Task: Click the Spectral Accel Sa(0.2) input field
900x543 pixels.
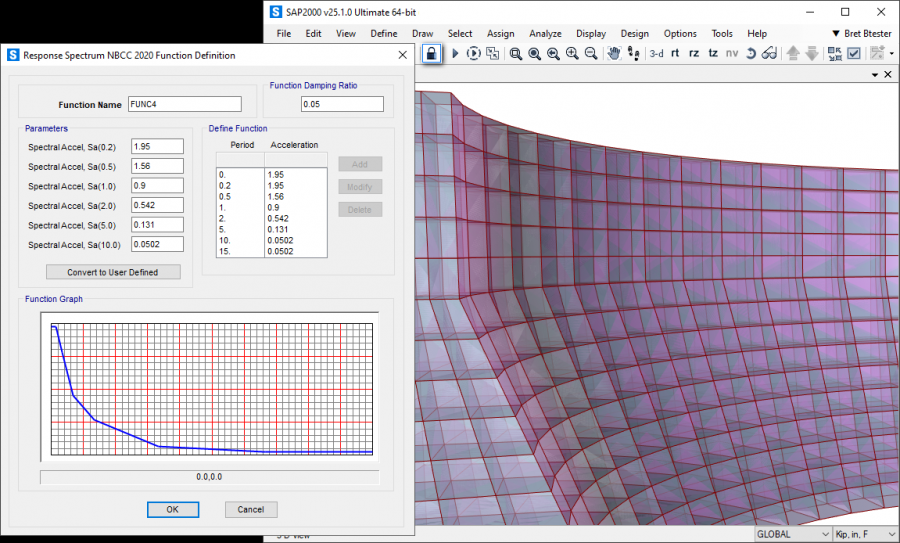Action: pyautogui.click(x=157, y=147)
